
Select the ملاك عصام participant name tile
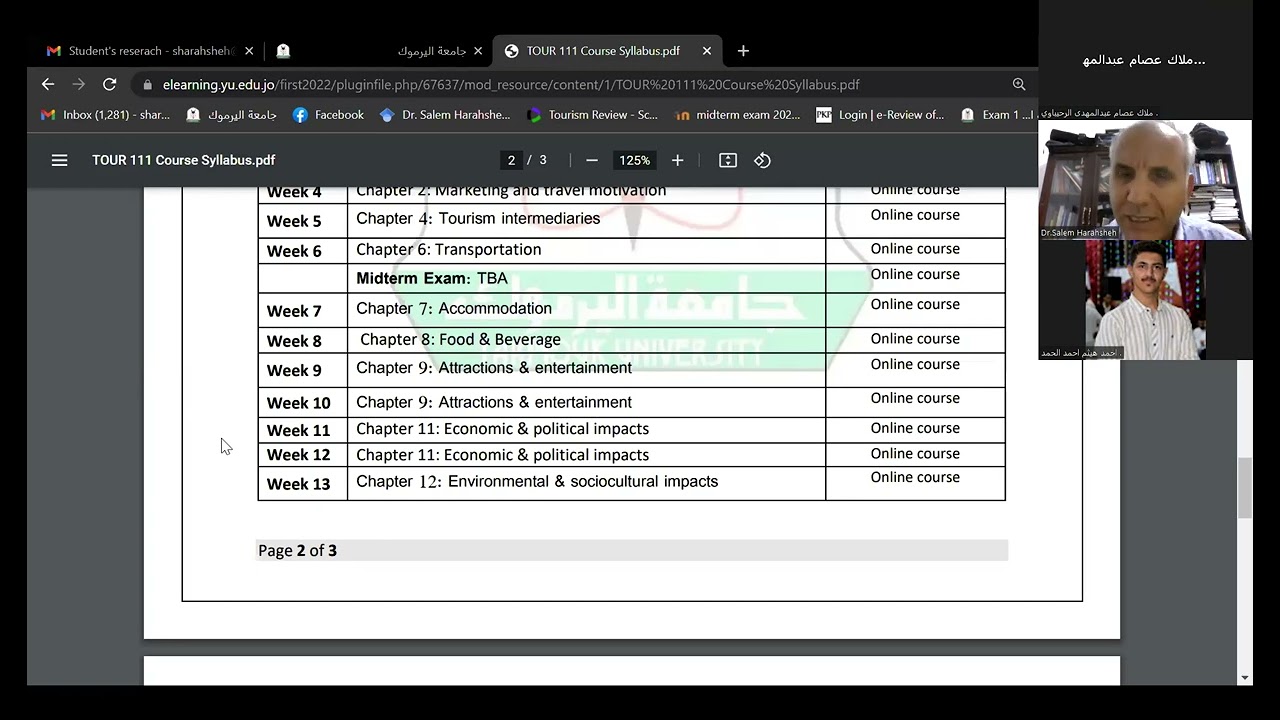pyautogui.click(x=1145, y=60)
